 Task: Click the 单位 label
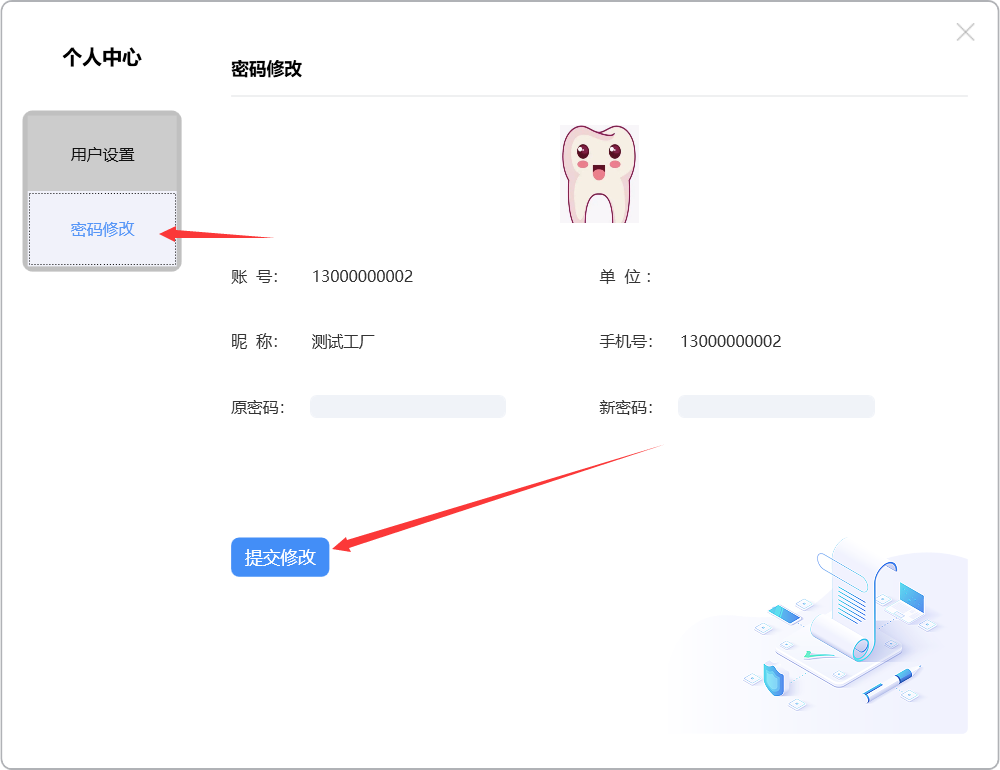[625, 276]
